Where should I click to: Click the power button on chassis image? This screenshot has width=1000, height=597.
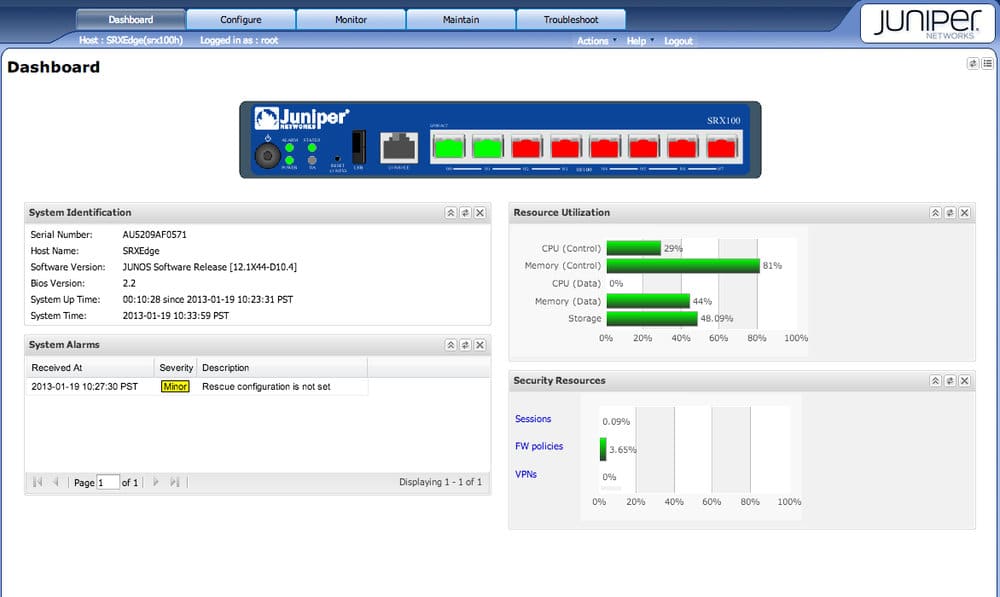[x=268, y=156]
